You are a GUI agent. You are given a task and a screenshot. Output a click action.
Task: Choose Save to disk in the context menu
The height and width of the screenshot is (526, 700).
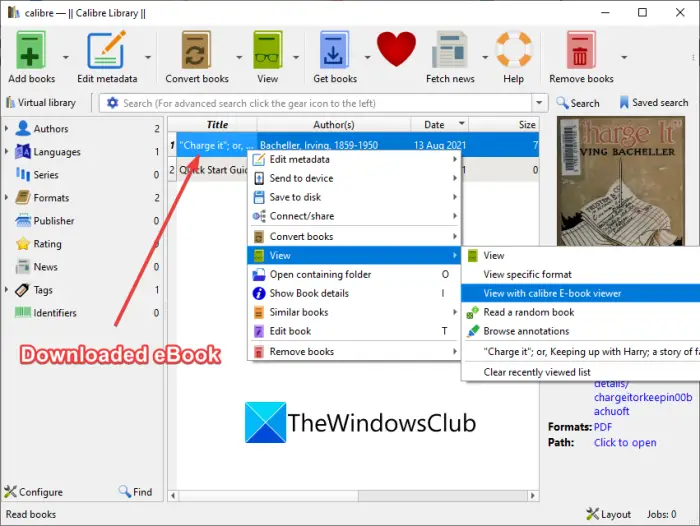(x=354, y=197)
